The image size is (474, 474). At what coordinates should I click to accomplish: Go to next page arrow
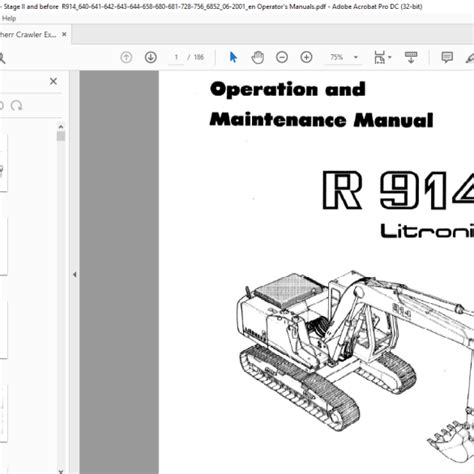click(151, 57)
